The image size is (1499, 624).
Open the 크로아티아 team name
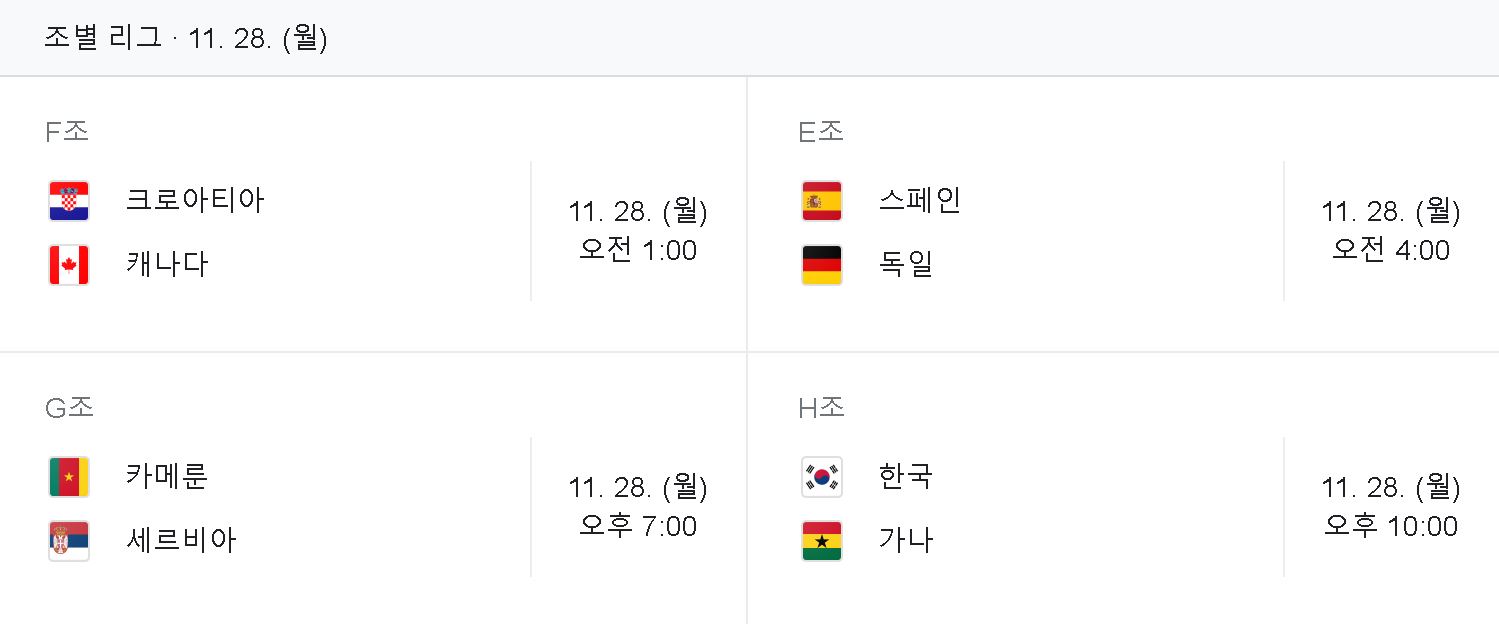pos(195,200)
